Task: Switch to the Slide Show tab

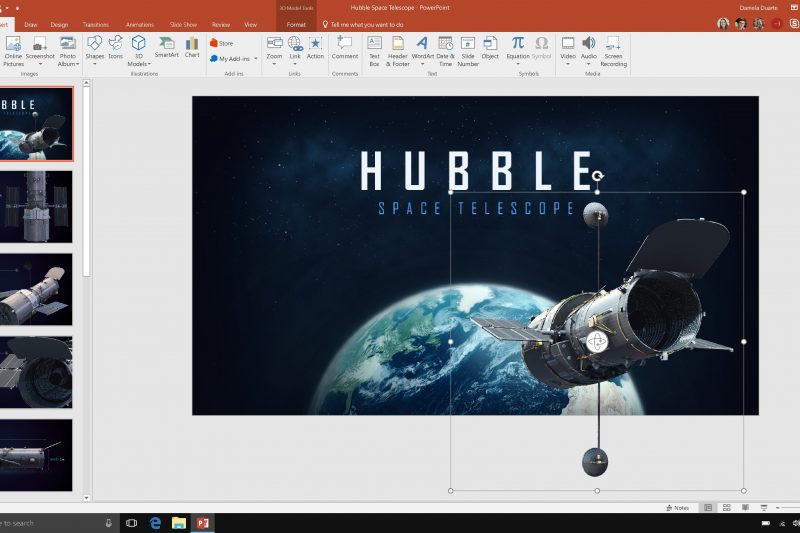Action: click(183, 24)
